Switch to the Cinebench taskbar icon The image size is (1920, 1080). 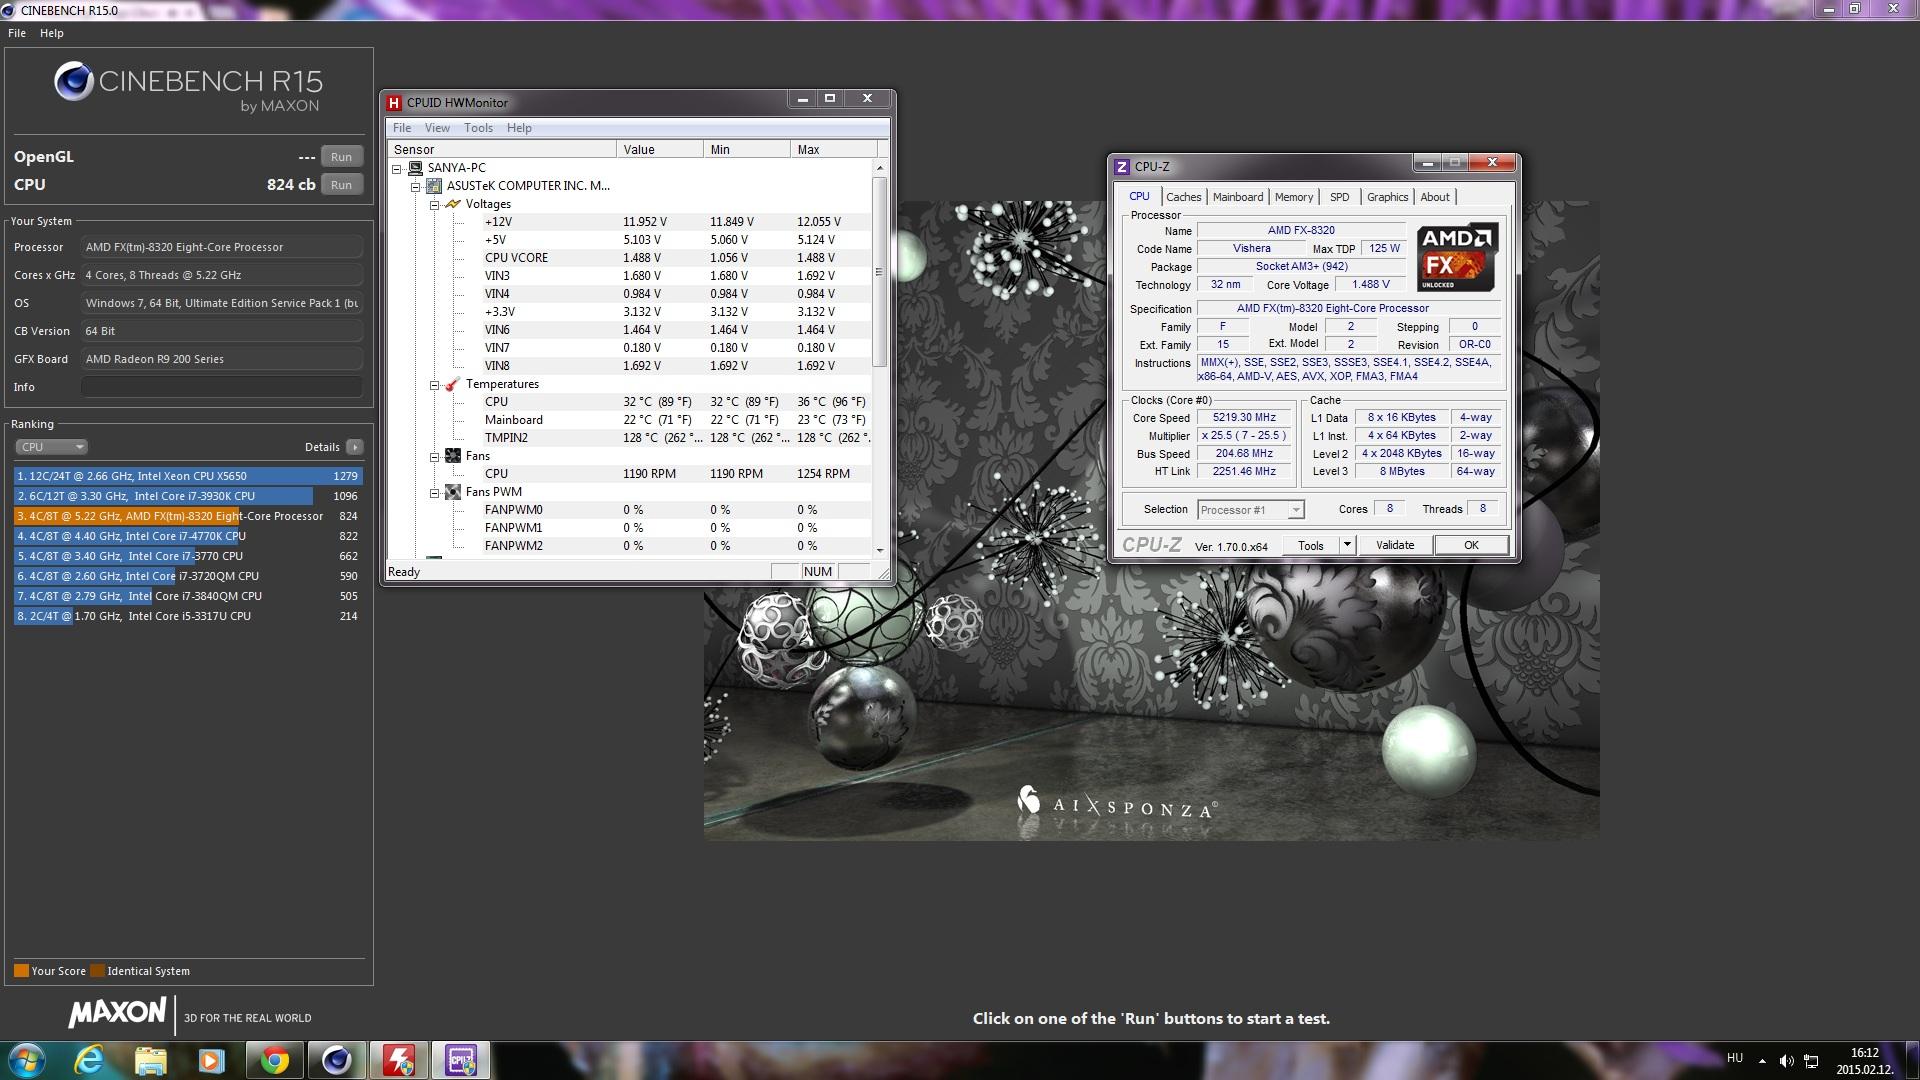pyautogui.click(x=336, y=1060)
